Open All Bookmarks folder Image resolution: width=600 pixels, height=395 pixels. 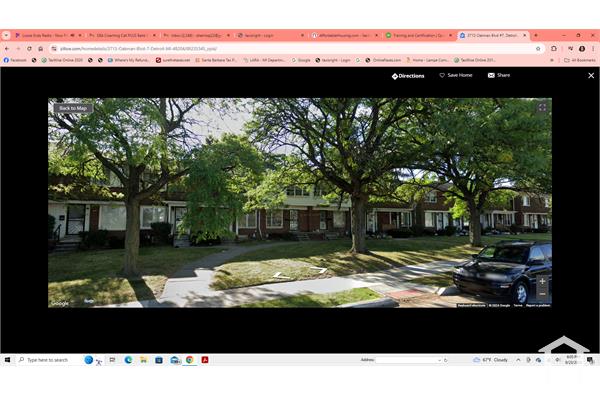tap(580, 60)
